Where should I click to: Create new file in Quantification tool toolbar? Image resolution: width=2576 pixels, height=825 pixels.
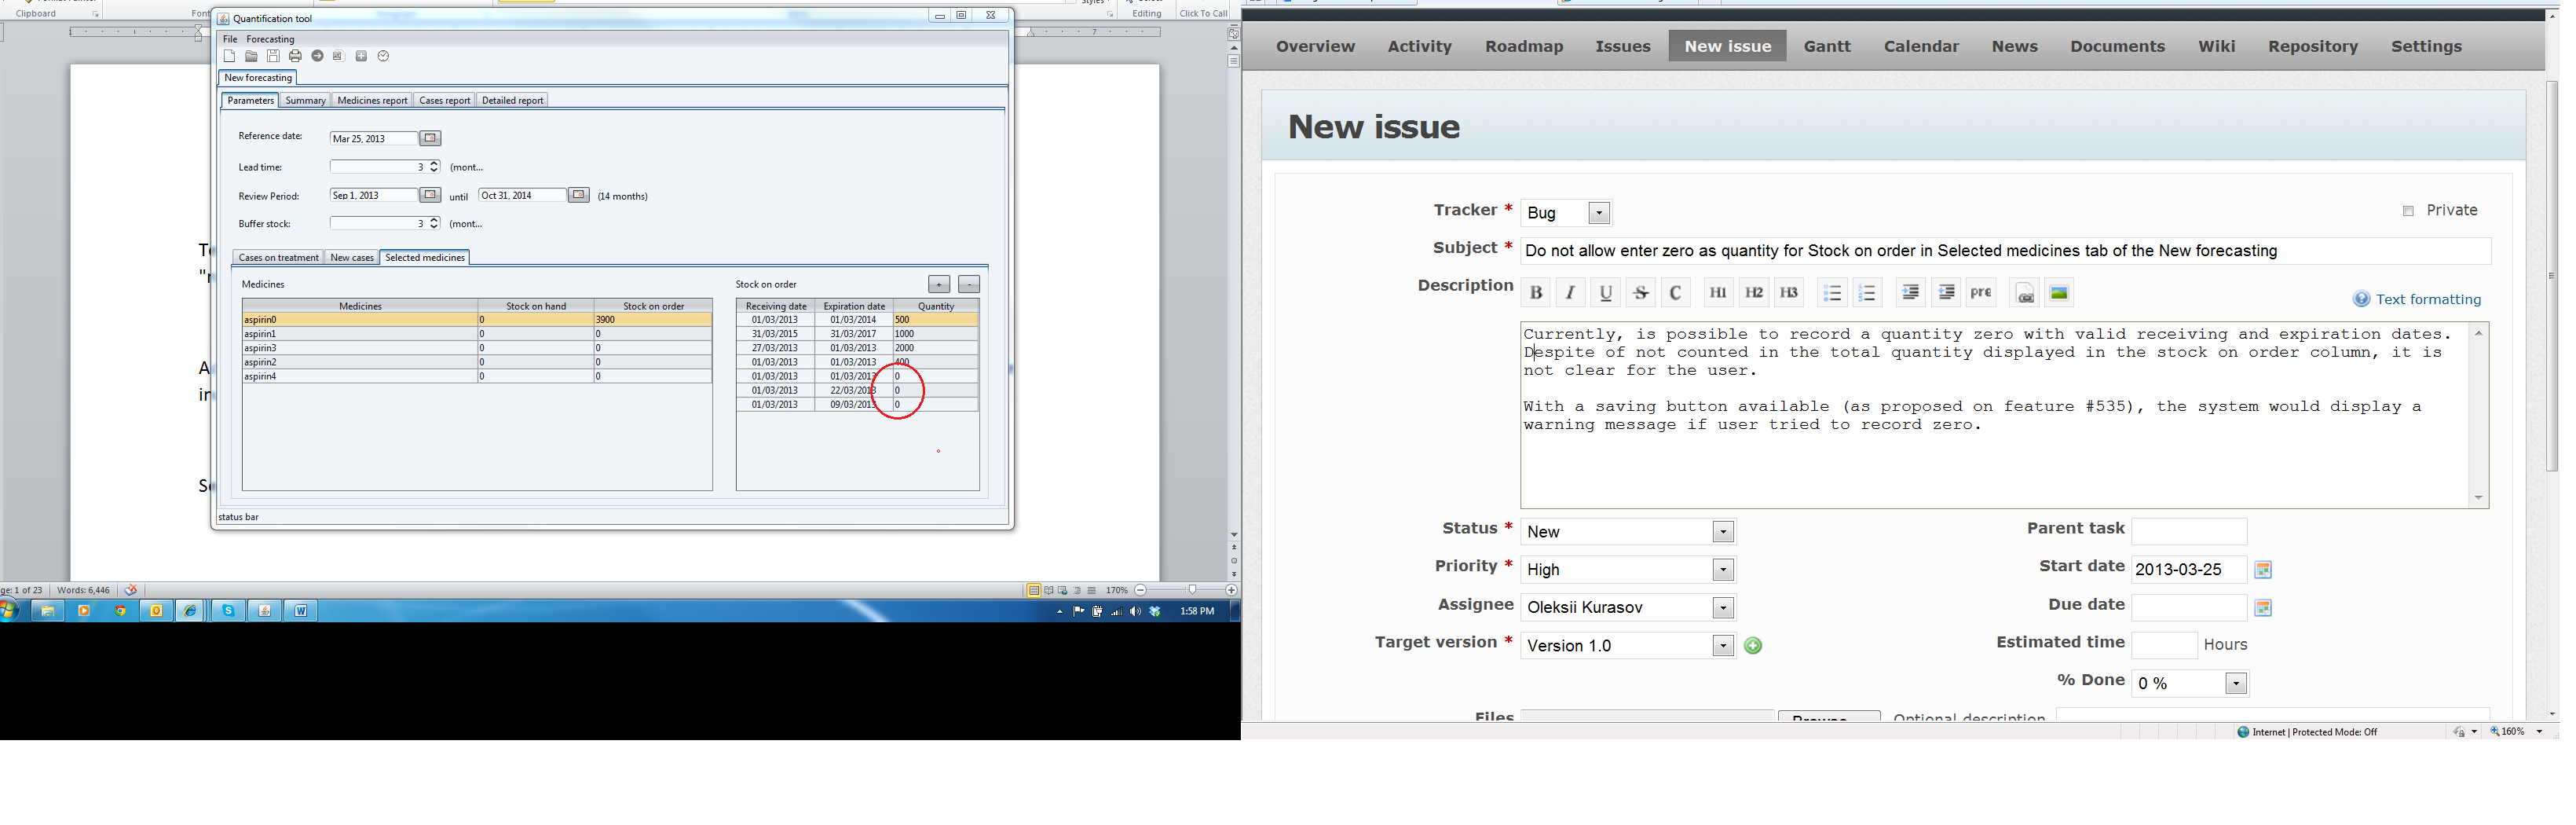coord(231,57)
